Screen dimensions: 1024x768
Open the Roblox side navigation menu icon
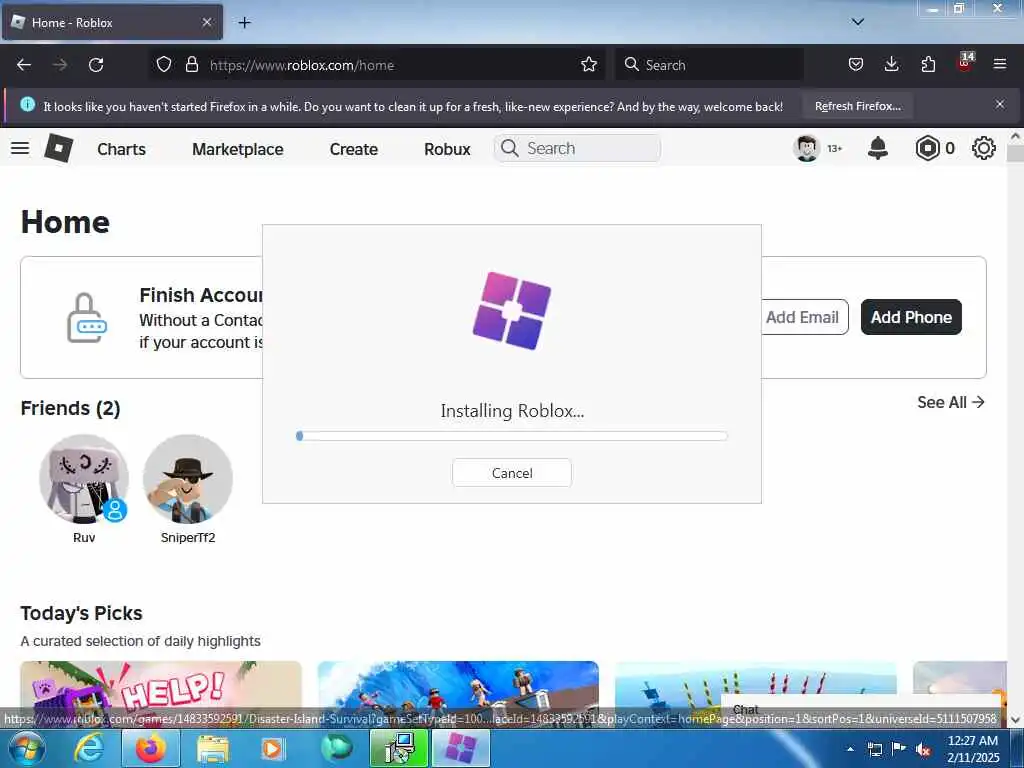click(x=20, y=148)
